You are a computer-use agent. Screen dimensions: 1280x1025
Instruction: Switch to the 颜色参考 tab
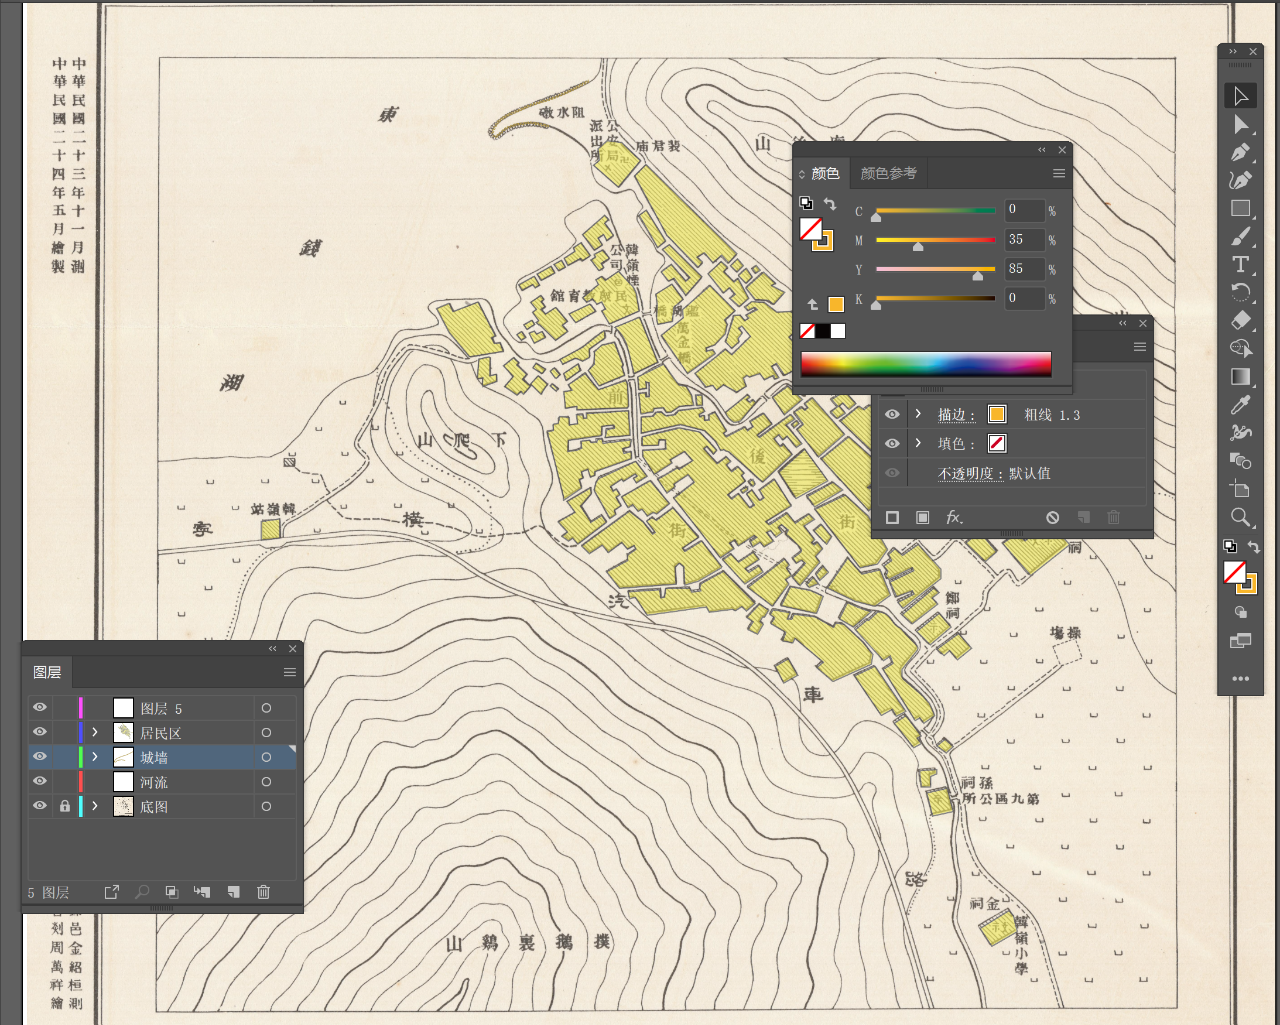pyautogui.click(x=888, y=174)
